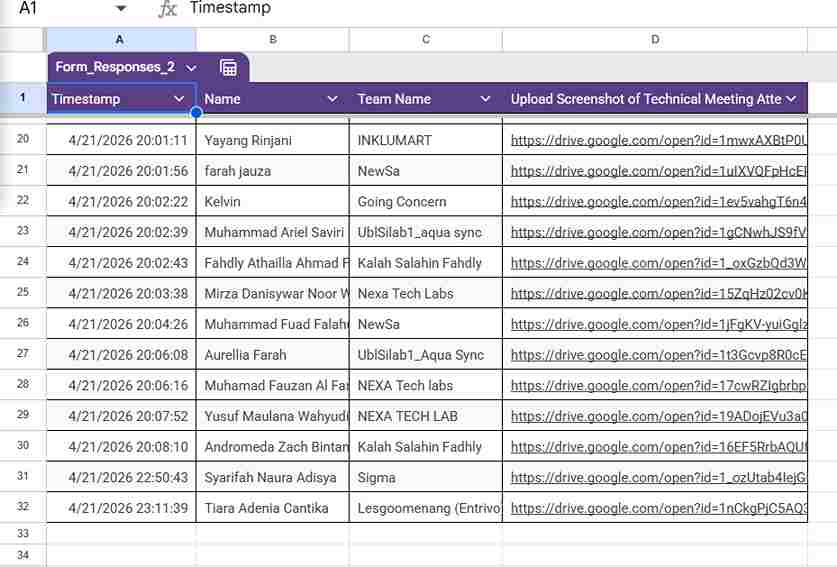Click the fx formula icon
This screenshot has width=837, height=567.
click(168, 9)
